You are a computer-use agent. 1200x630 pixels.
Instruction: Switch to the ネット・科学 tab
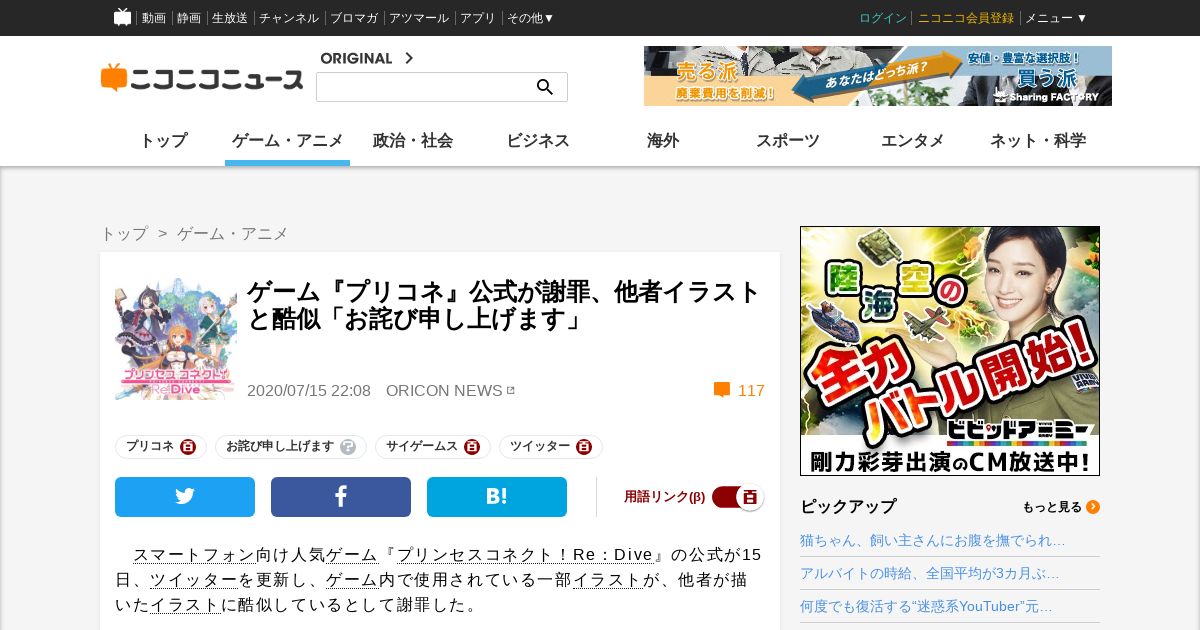pos(1038,141)
